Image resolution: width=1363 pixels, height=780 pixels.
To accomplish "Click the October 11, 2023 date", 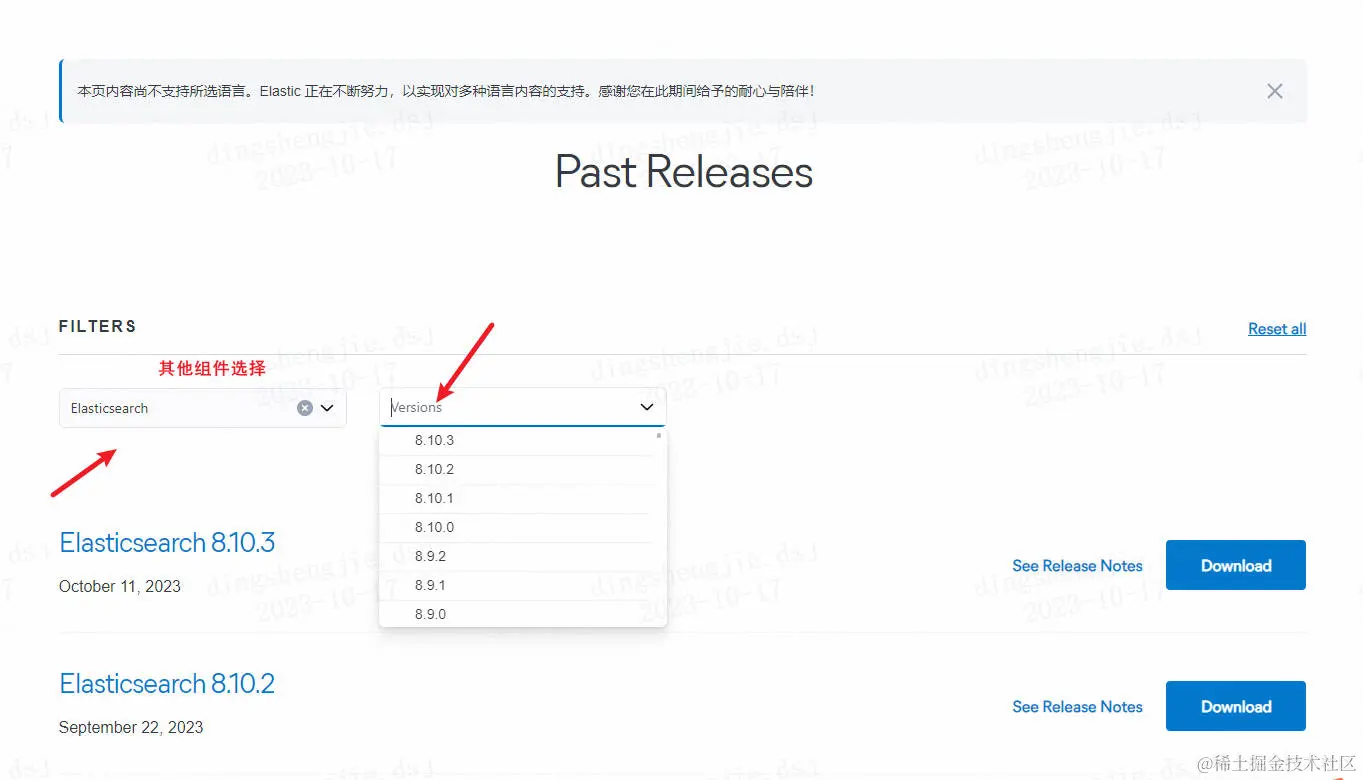I will pos(120,587).
